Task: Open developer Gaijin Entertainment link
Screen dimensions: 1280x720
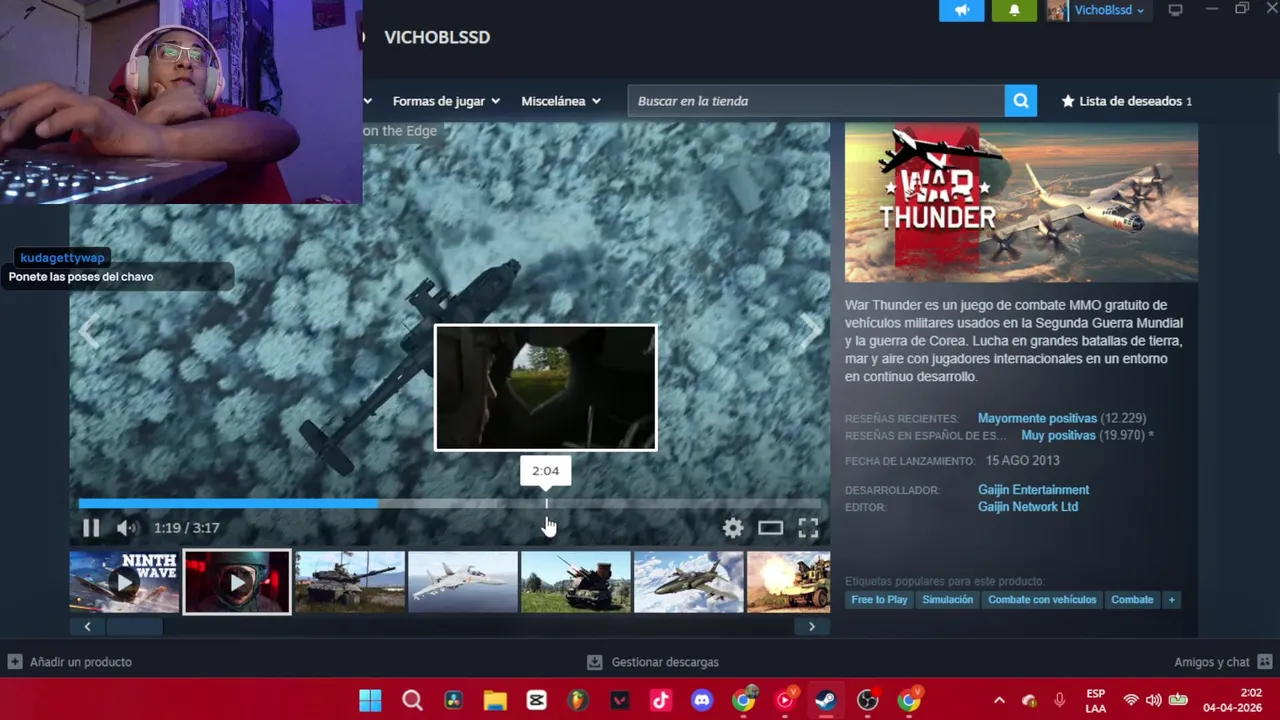Action: [x=1033, y=490]
